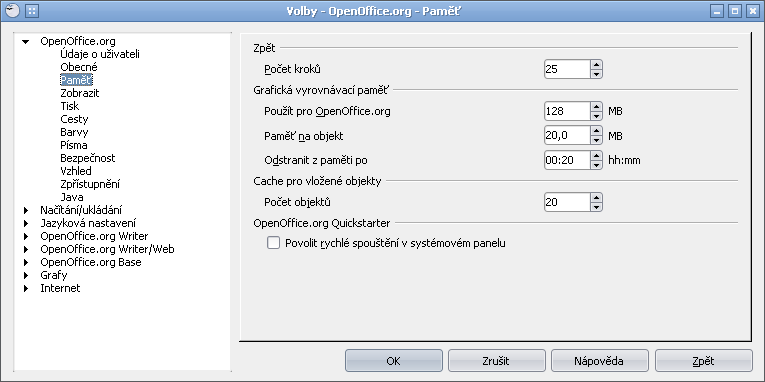Expand OpenOffice.org Writer tree node
This screenshot has height=382, width=765.
point(26,237)
